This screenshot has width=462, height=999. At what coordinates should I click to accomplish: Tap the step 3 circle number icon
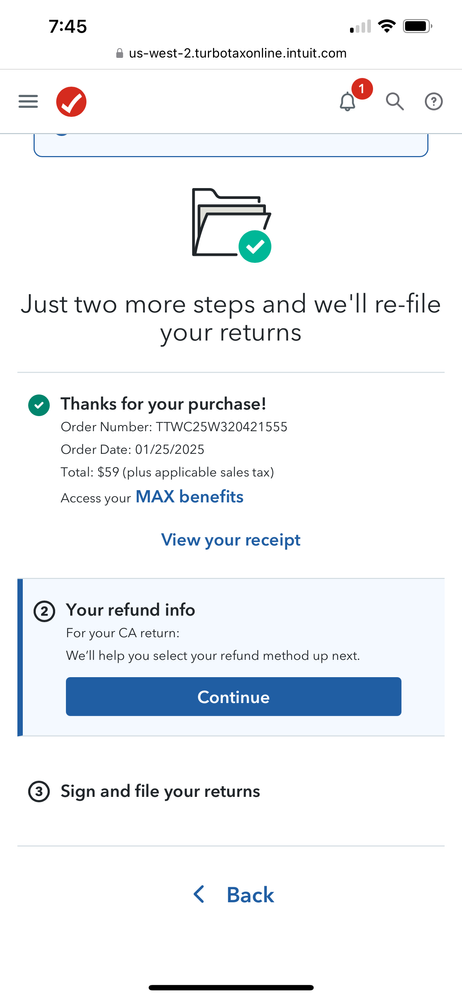[x=39, y=792]
